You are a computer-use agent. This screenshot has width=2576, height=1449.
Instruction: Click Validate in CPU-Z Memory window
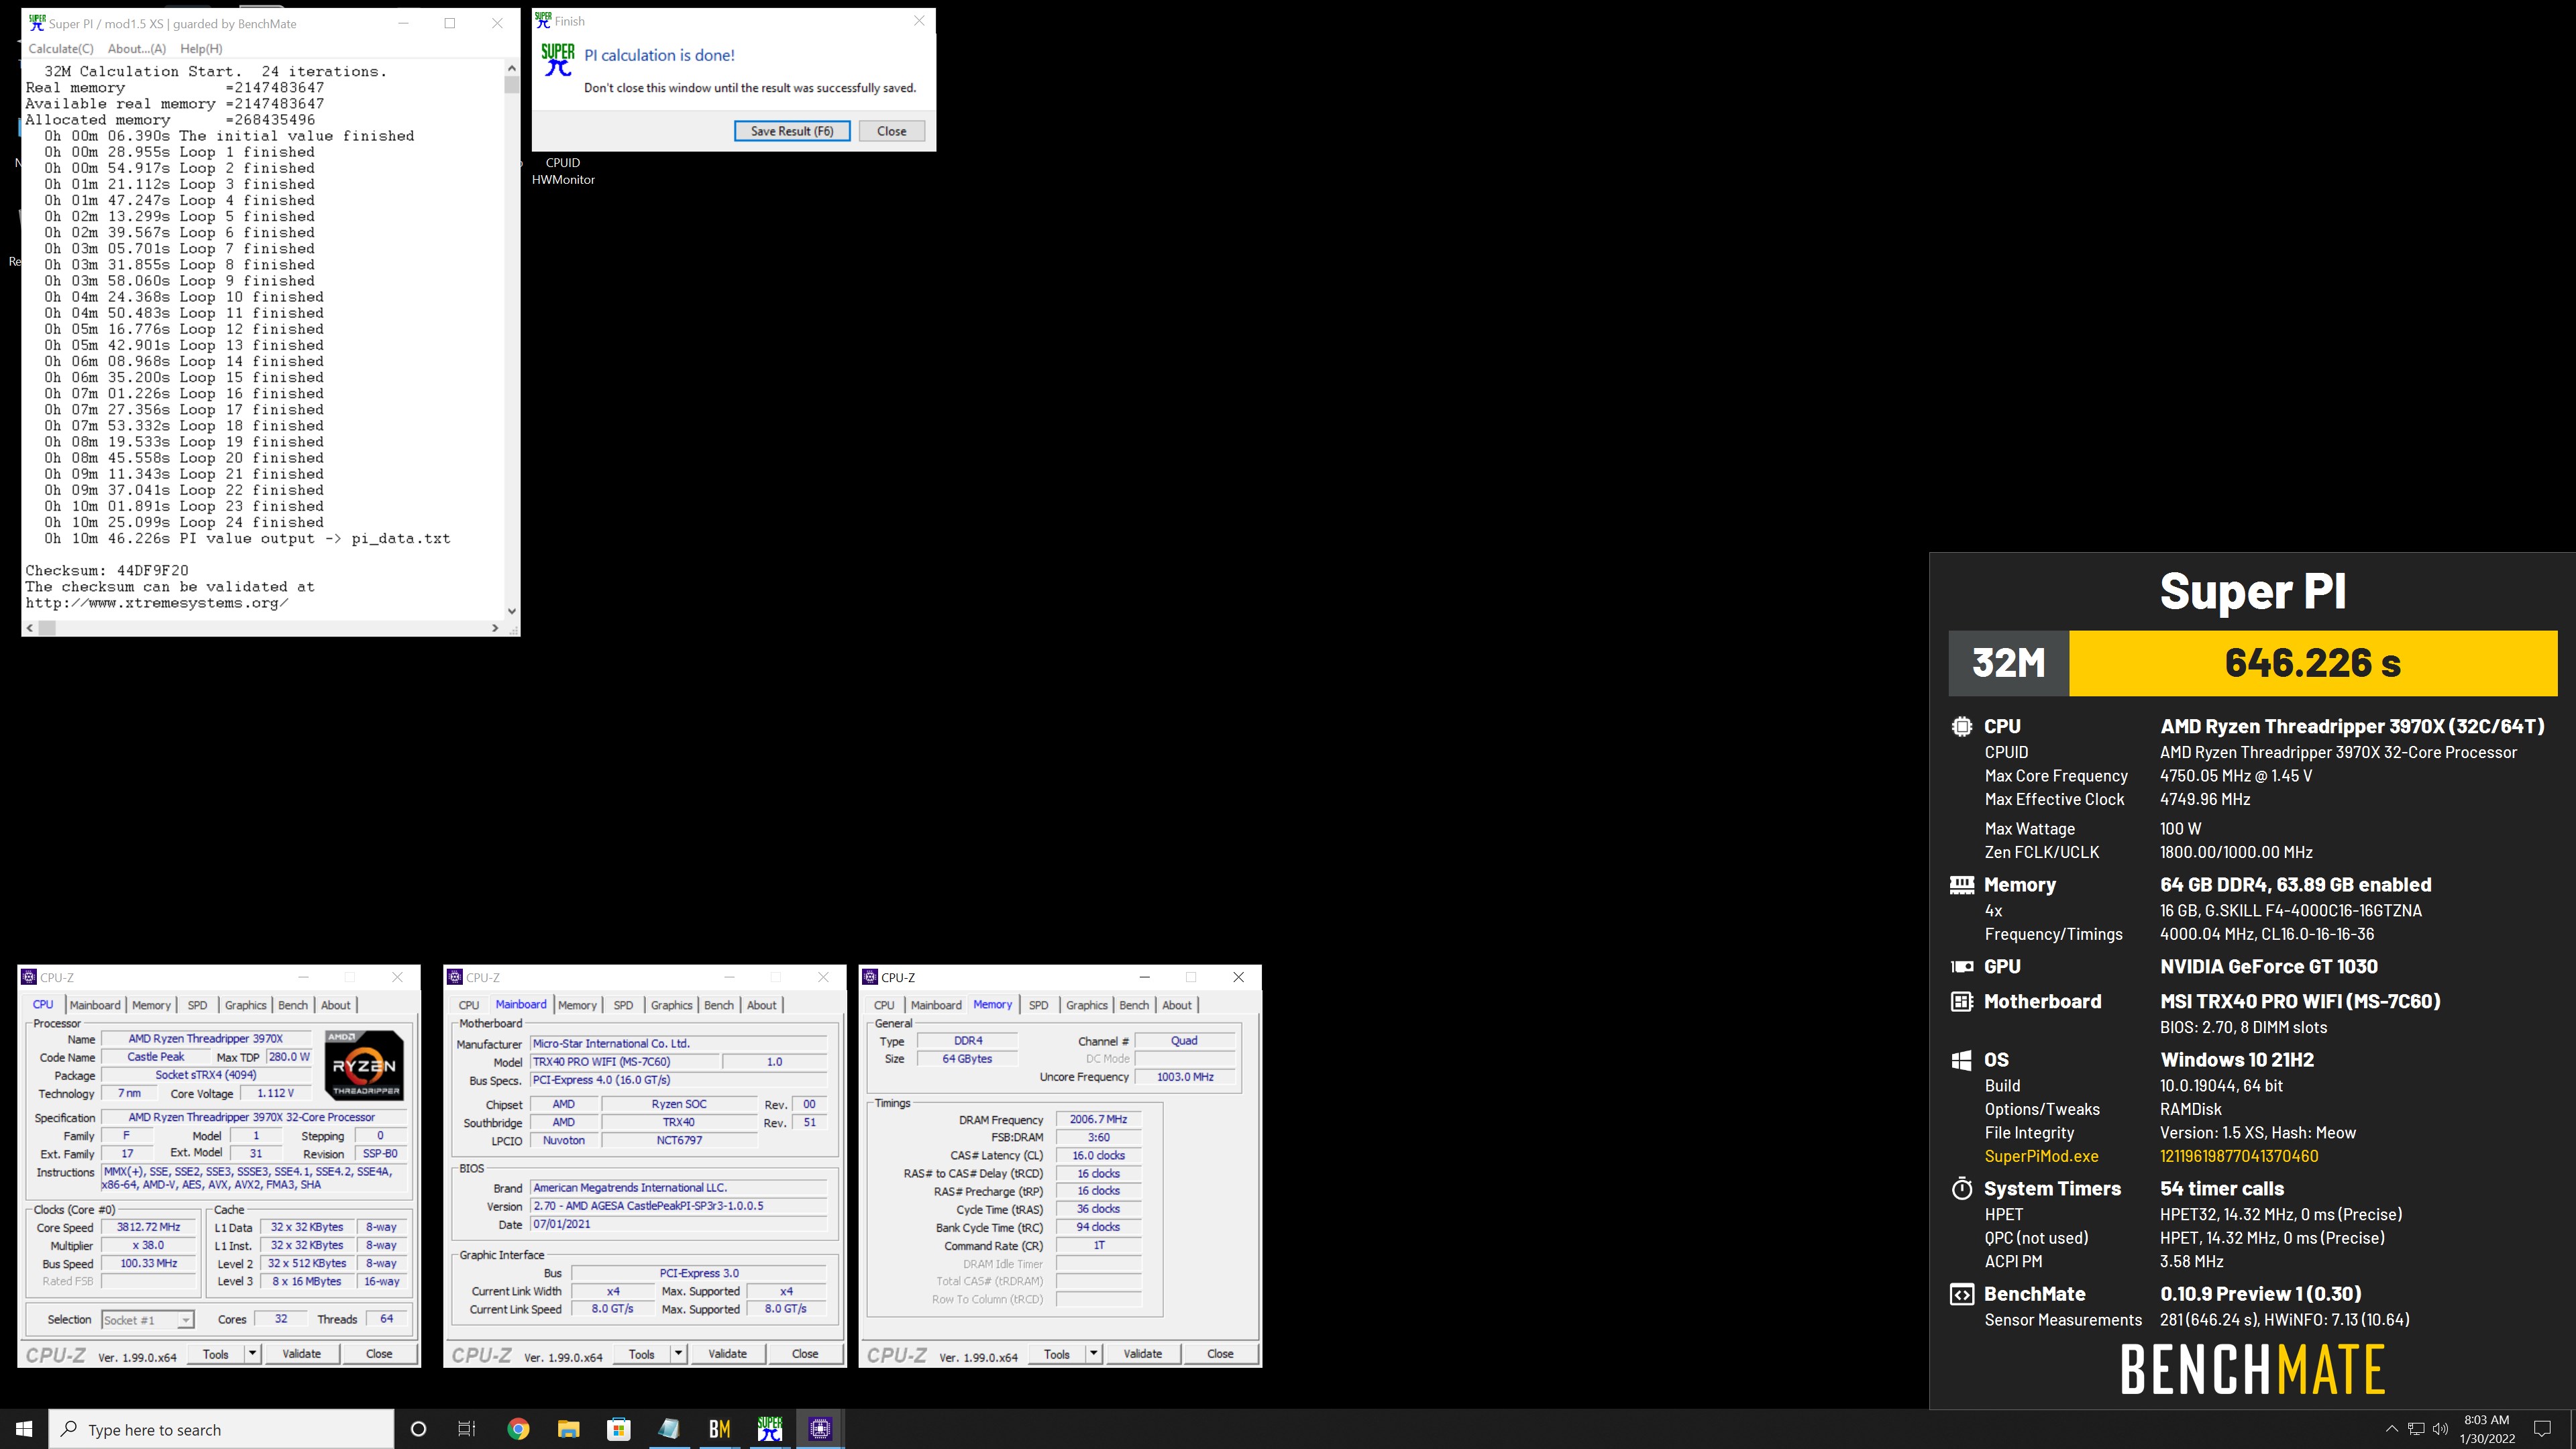coord(1142,1354)
